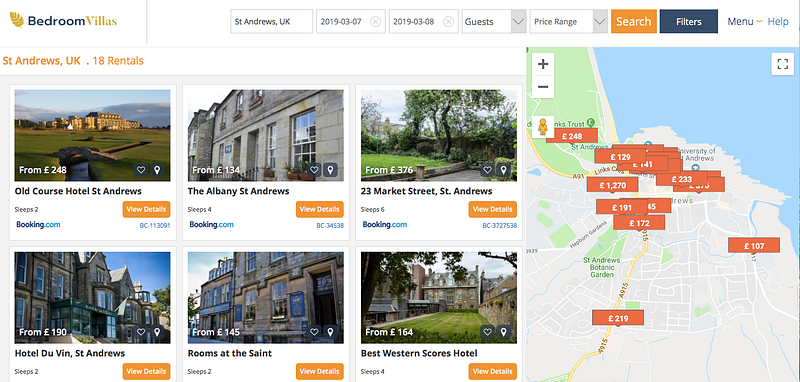Open the Help link
The image size is (800, 382).
[778, 21]
